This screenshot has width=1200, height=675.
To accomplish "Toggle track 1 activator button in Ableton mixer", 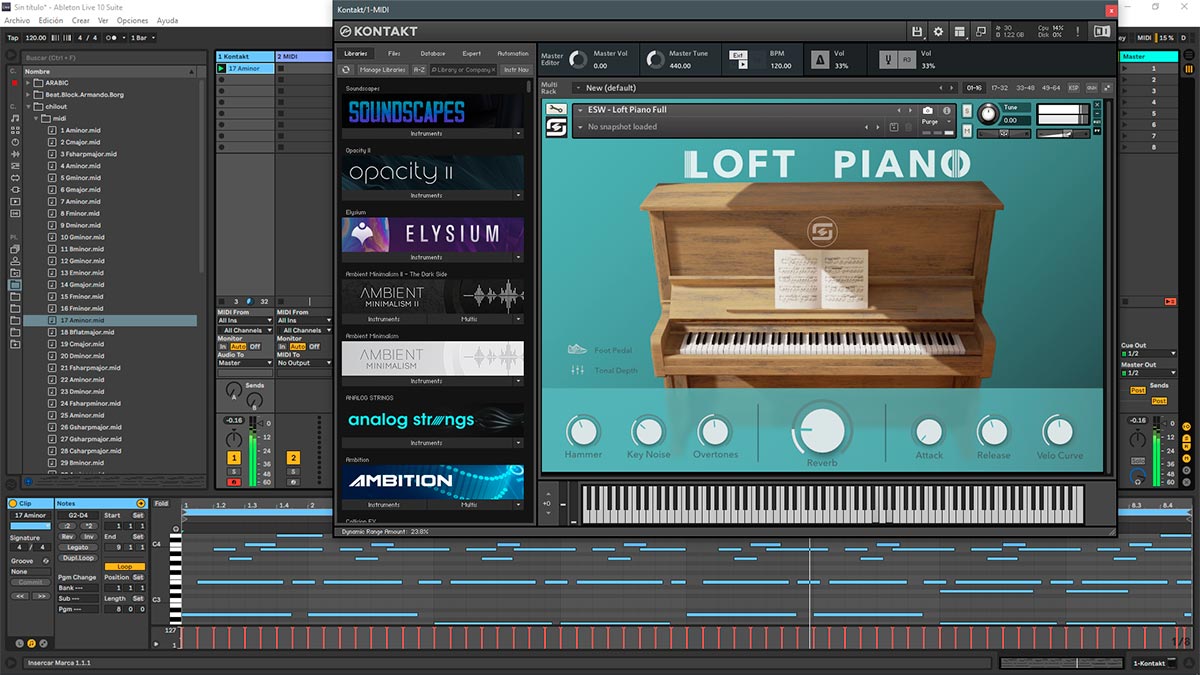I will pyautogui.click(x=233, y=458).
